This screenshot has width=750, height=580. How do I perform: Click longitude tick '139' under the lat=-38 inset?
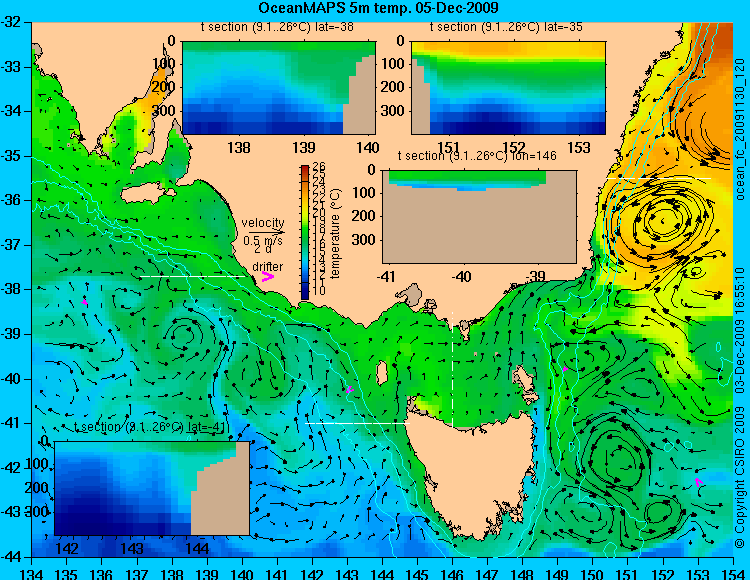[x=304, y=147]
